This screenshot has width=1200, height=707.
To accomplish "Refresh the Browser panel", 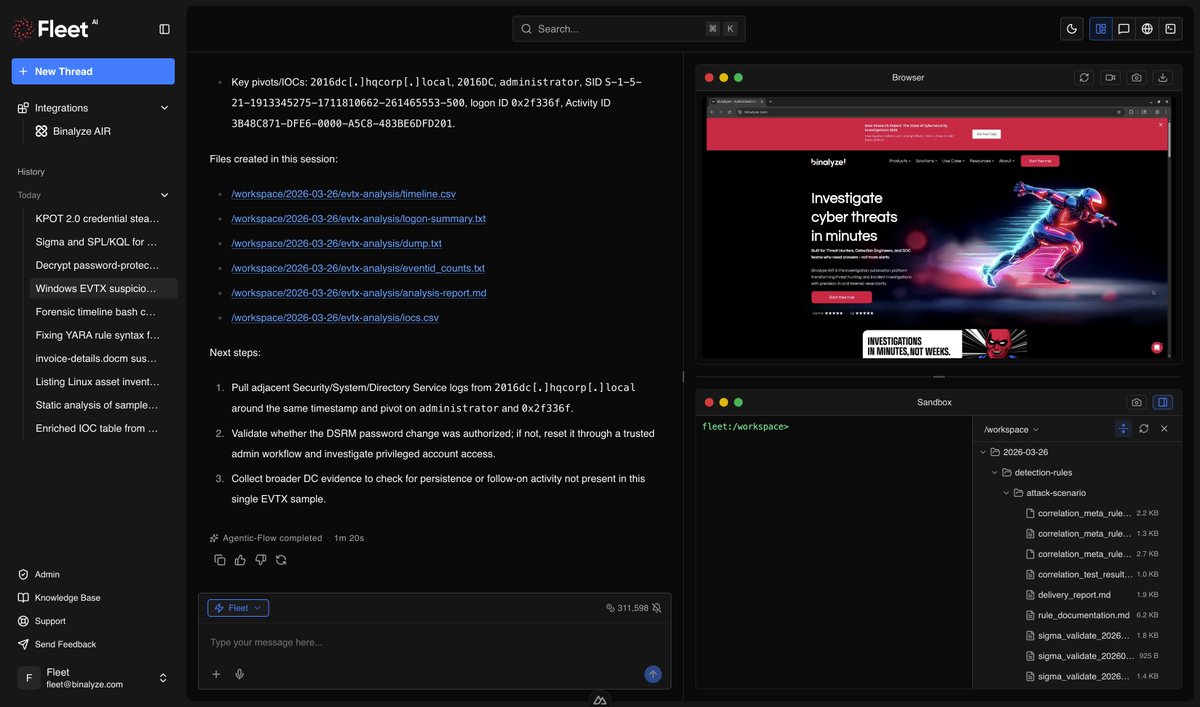I will (1084, 77).
